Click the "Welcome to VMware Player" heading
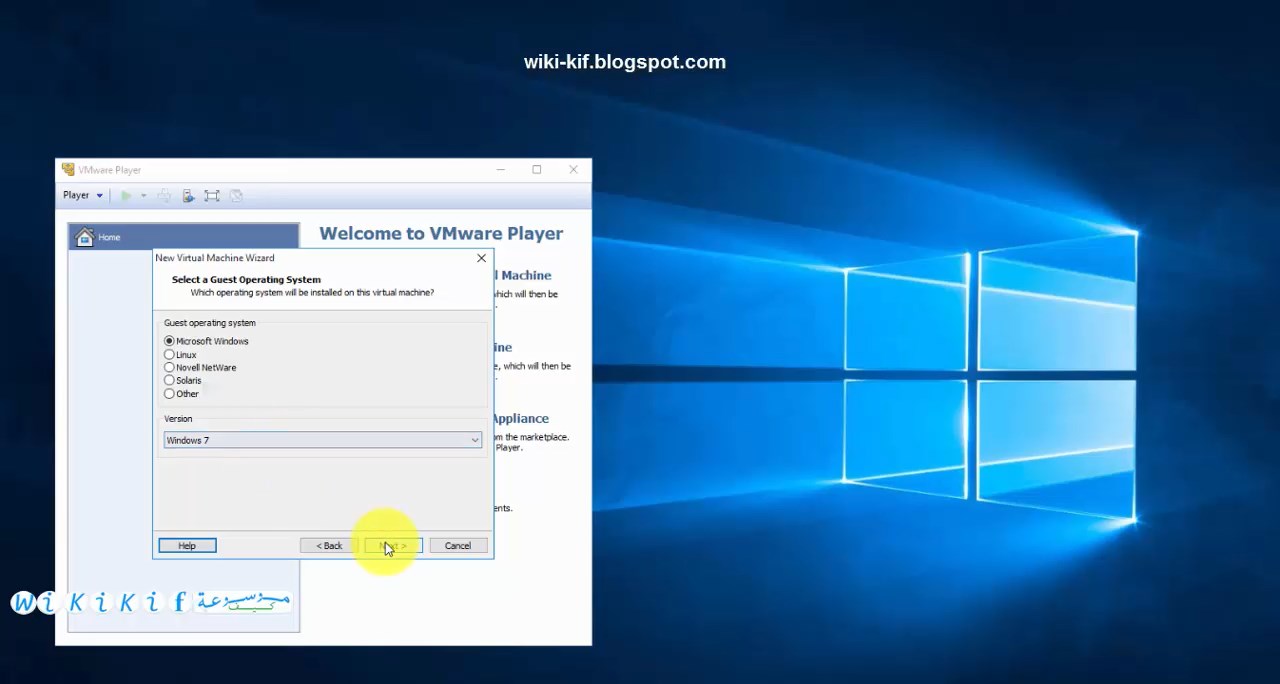The height and width of the screenshot is (684, 1280). (441, 233)
